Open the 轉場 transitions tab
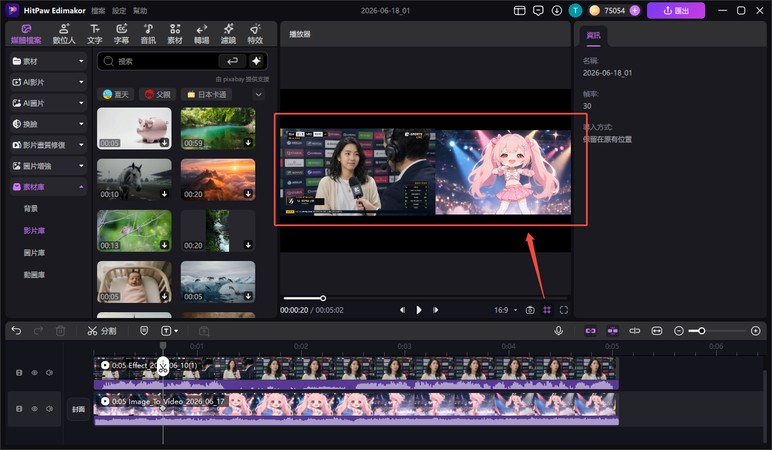Image resolution: width=772 pixels, height=450 pixels. tap(201, 34)
